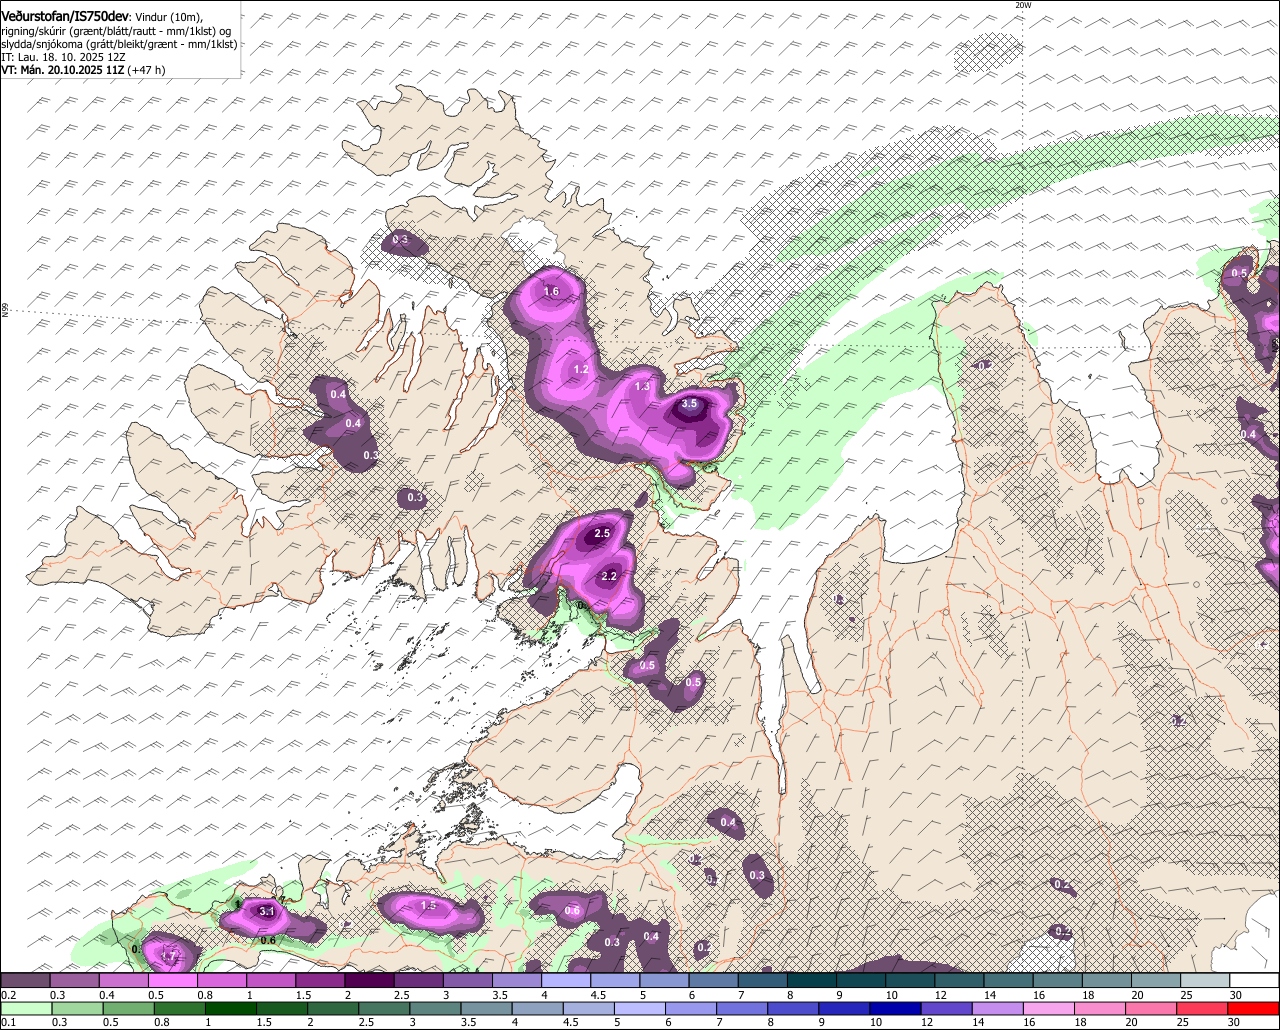Click the 1.2 precipitation value on the map

pyautogui.click(x=581, y=370)
